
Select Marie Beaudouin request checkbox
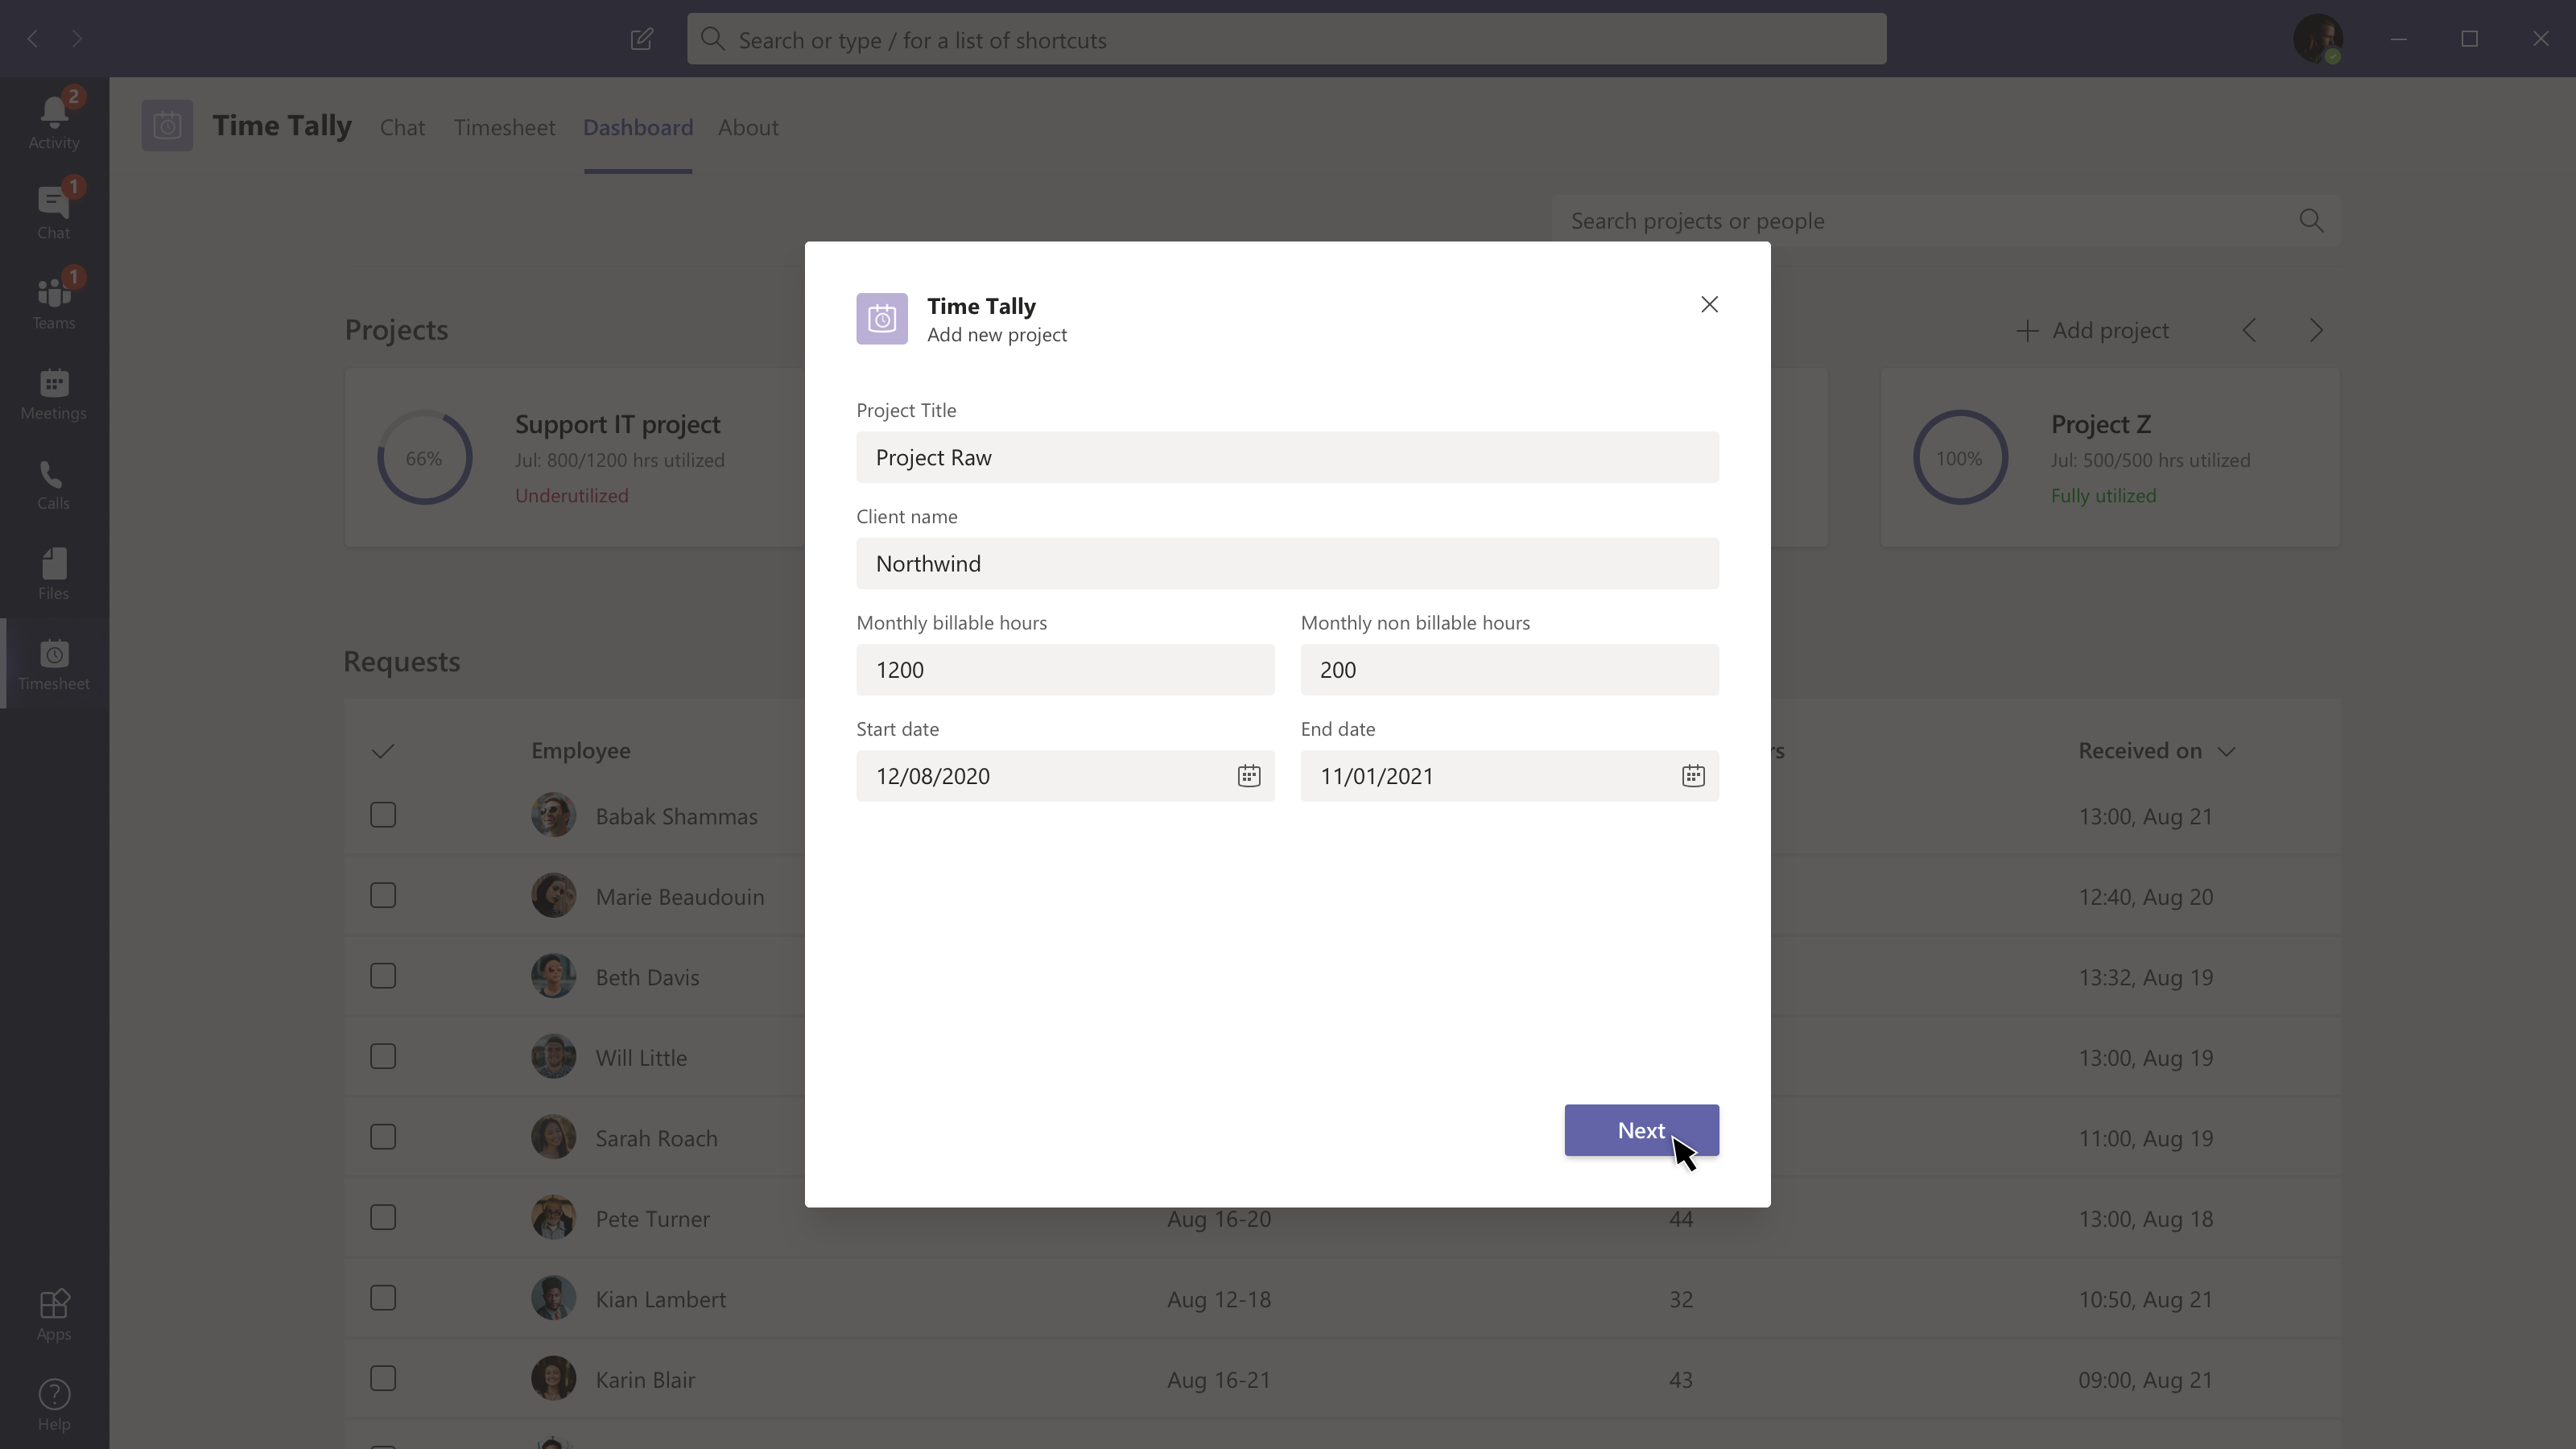point(383,895)
